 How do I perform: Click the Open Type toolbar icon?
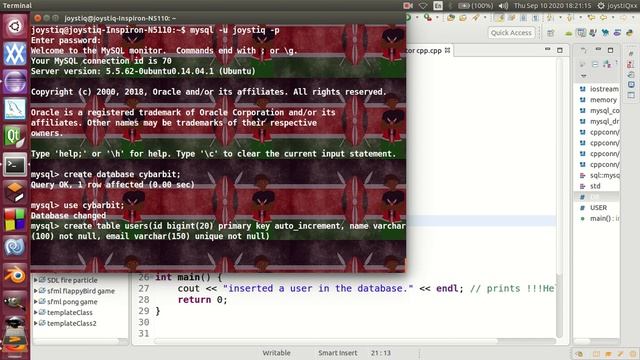click(451, 18)
